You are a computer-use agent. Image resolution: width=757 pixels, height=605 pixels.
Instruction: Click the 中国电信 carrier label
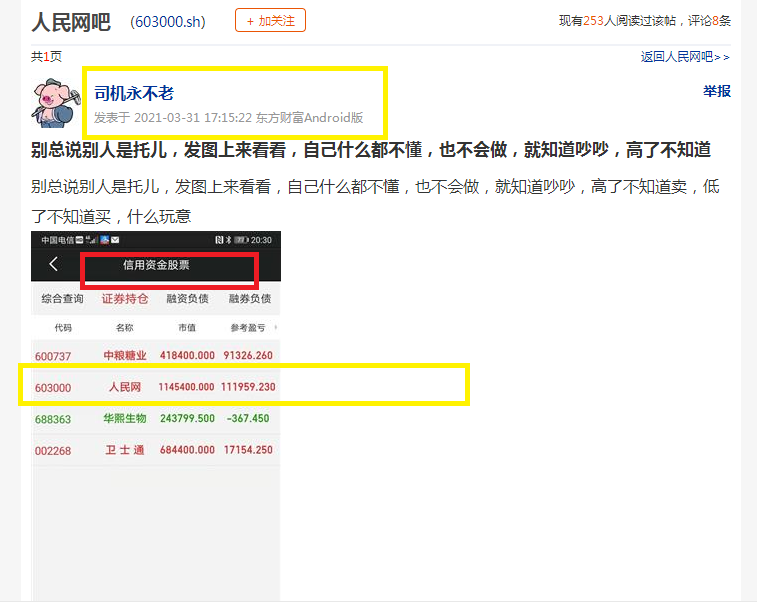tap(58, 240)
